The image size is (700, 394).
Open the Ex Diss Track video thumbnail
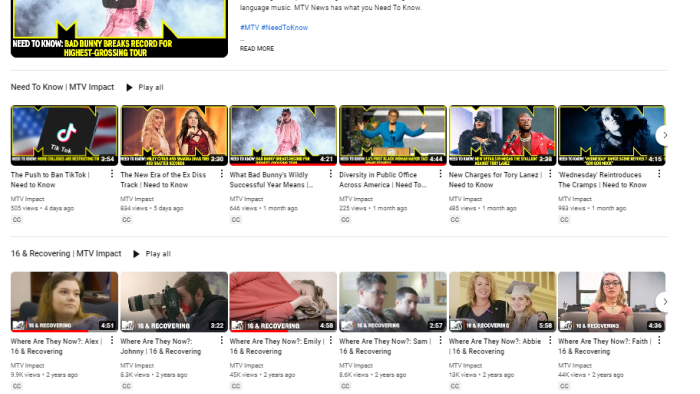coord(174,135)
